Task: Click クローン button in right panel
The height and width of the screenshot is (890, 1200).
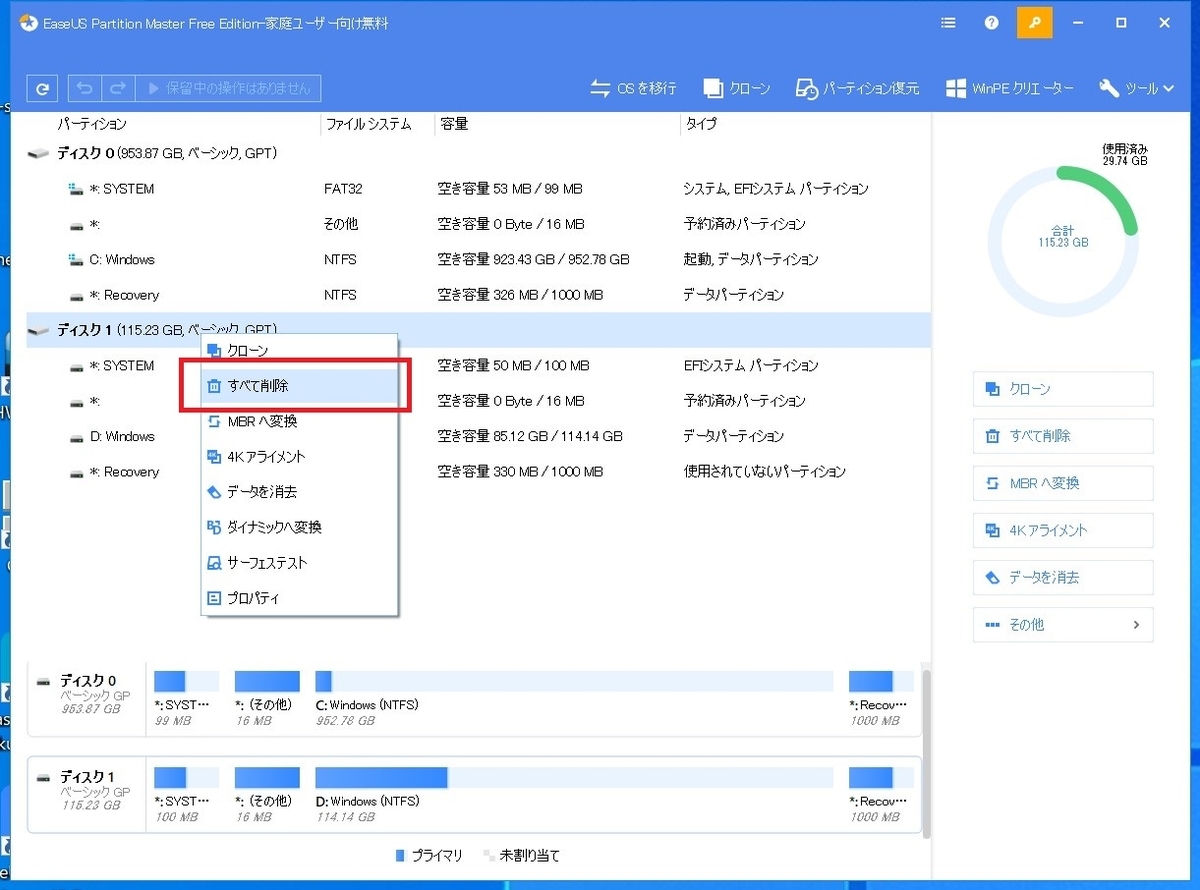Action: [x=1063, y=389]
